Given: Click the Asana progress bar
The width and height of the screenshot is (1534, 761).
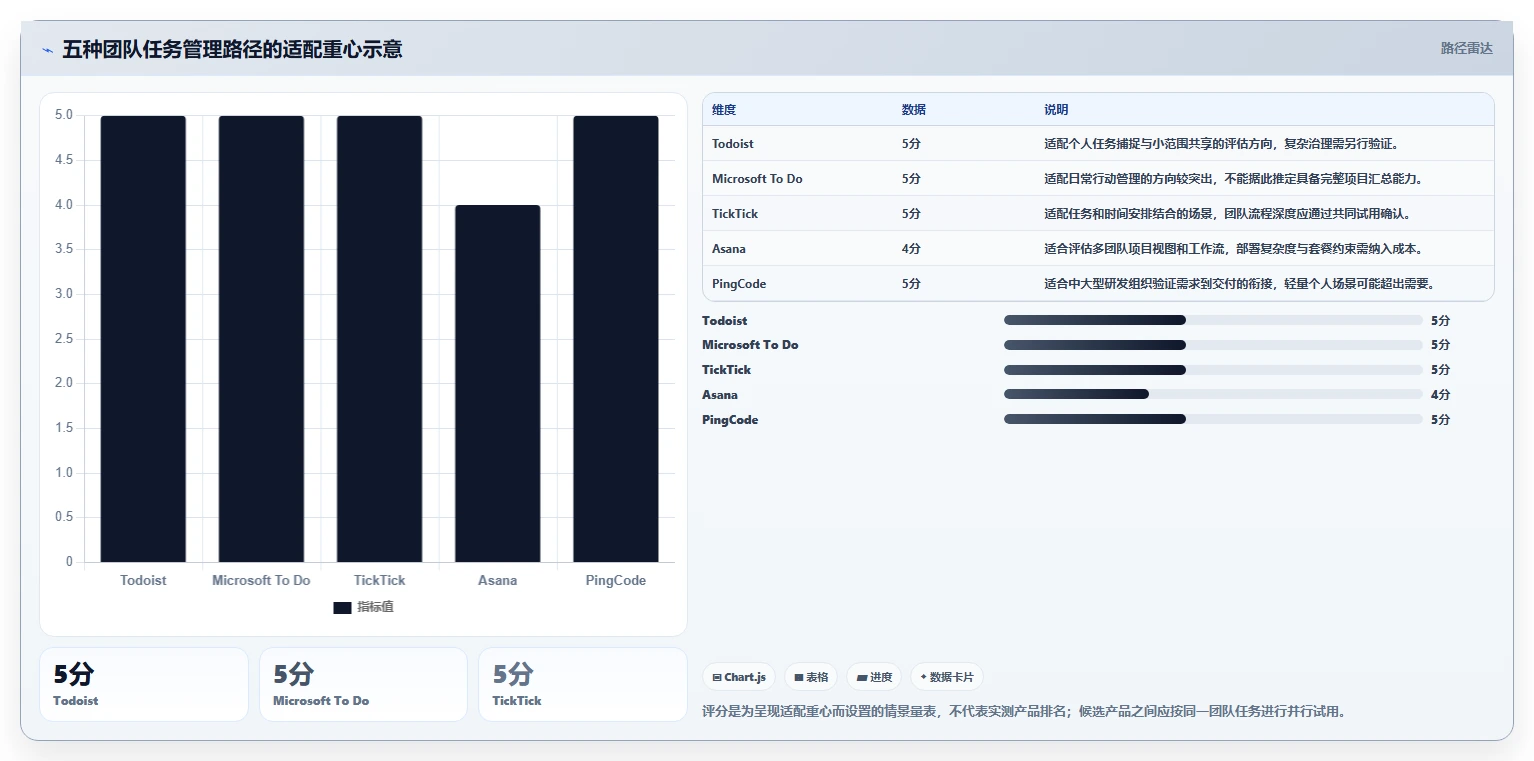Looking at the screenshot, I should 1213,394.
